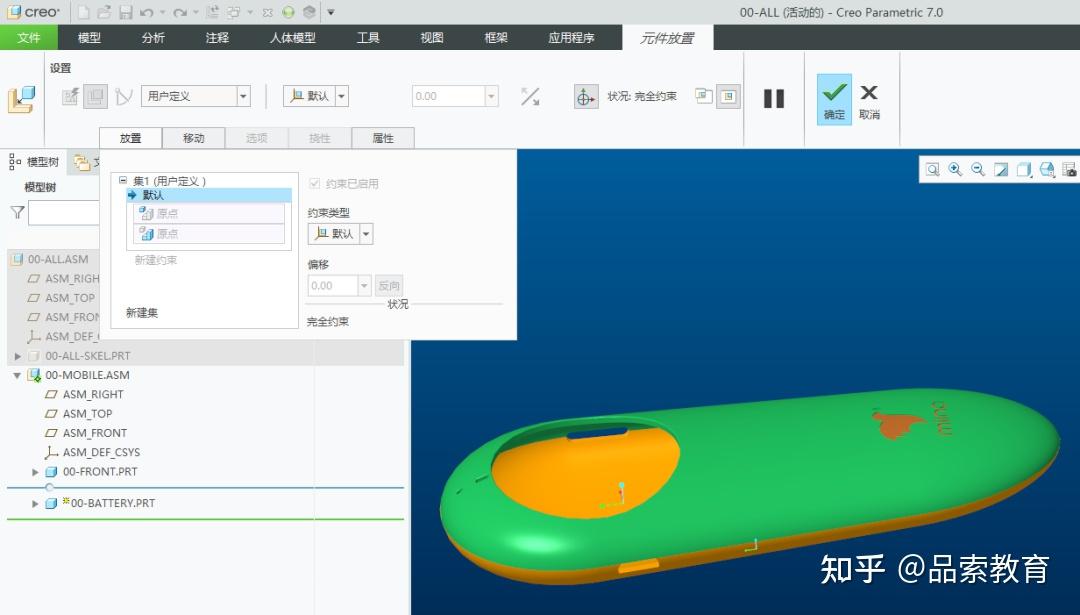The image size is (1080, 615).
Task: Click 确定 to confirm component placement
Action: click(x=834, y=96)
